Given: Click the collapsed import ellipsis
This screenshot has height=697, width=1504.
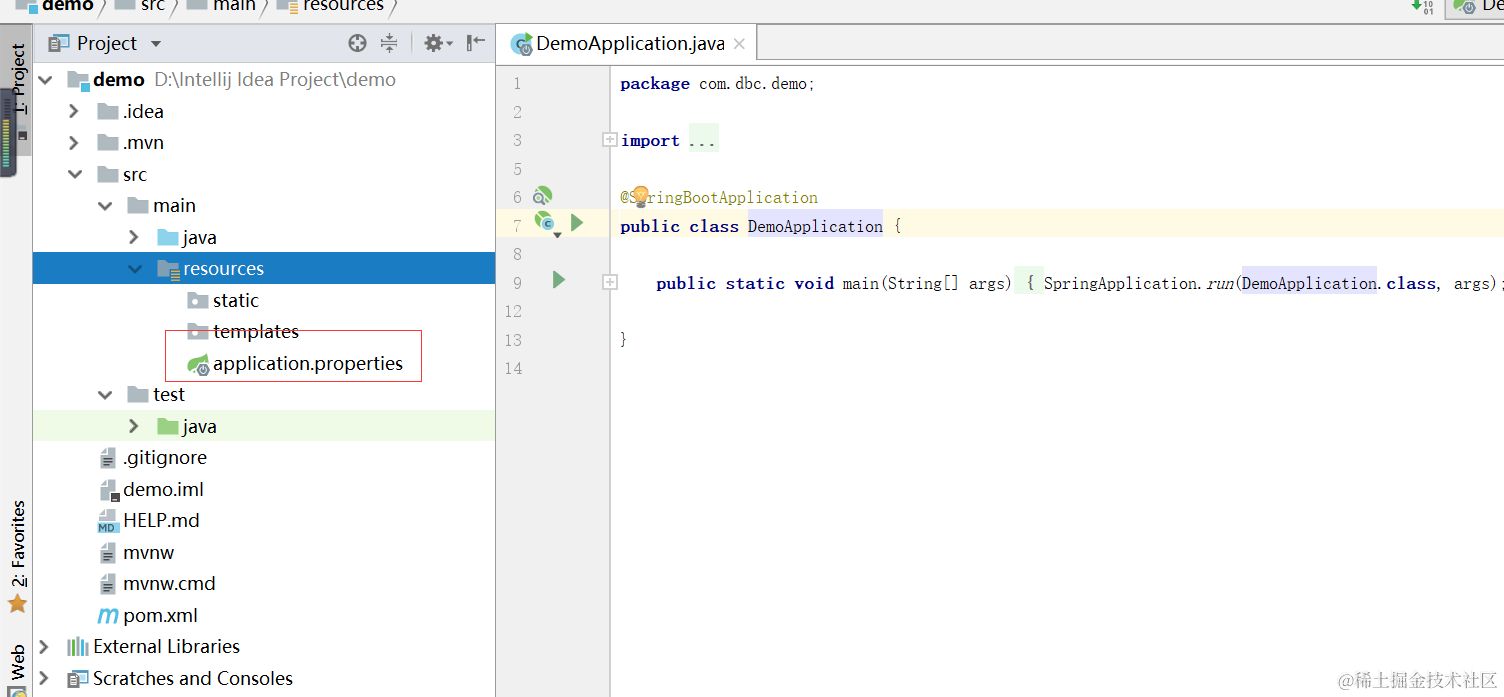Looking at the screenshot, I should click(x=703, y=140).
